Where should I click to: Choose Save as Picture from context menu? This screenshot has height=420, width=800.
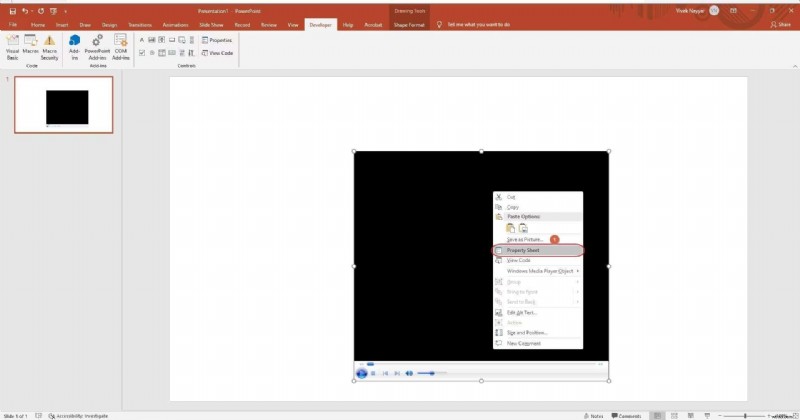pyautogui.click(x=538, y=239)
